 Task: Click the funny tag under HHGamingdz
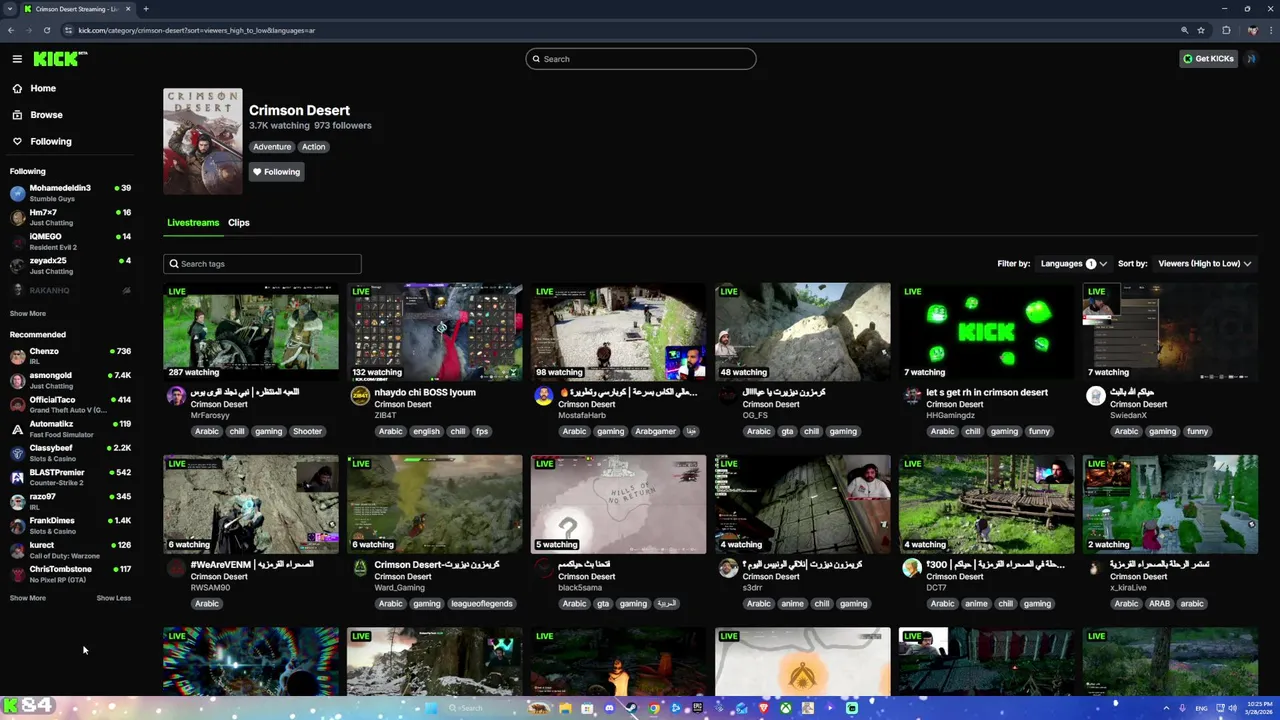[x=1039, y=432]
